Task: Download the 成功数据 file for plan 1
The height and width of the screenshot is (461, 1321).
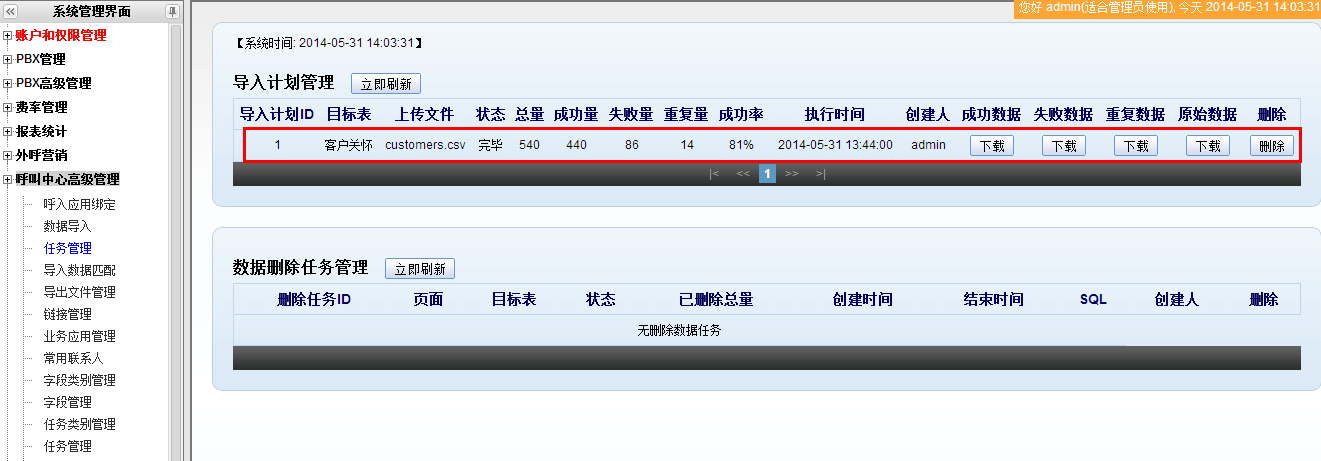Action: click(992, 146)
